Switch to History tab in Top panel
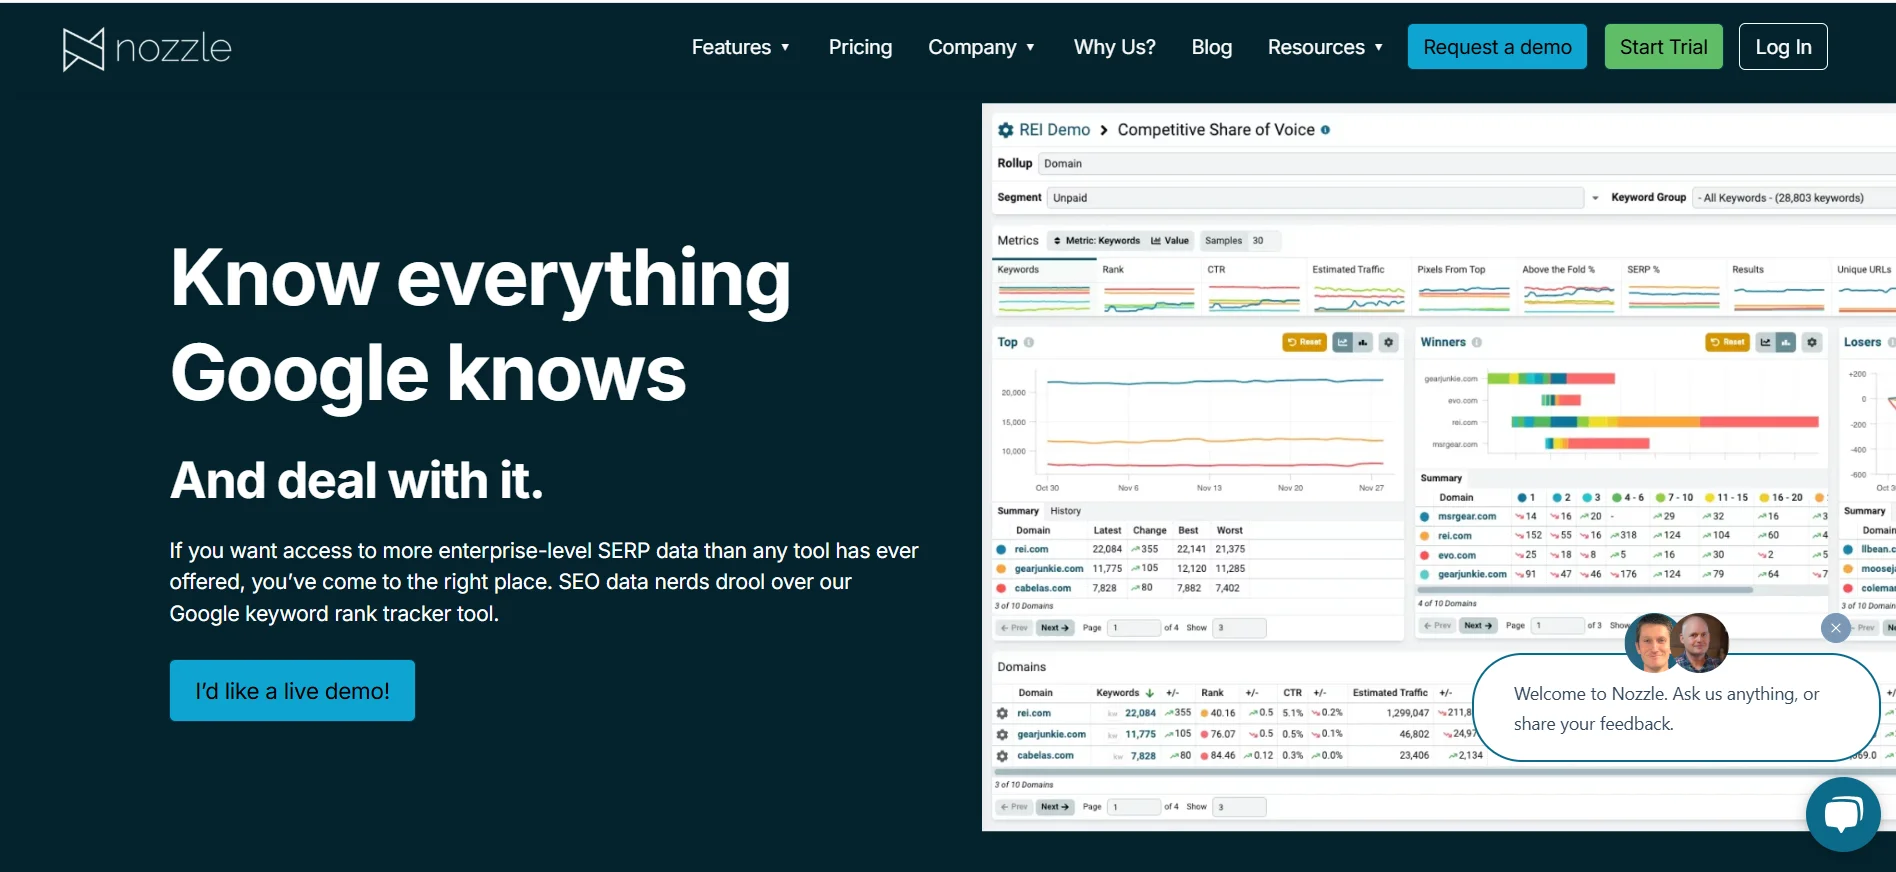1896x872 pixels. (1065, 511)
